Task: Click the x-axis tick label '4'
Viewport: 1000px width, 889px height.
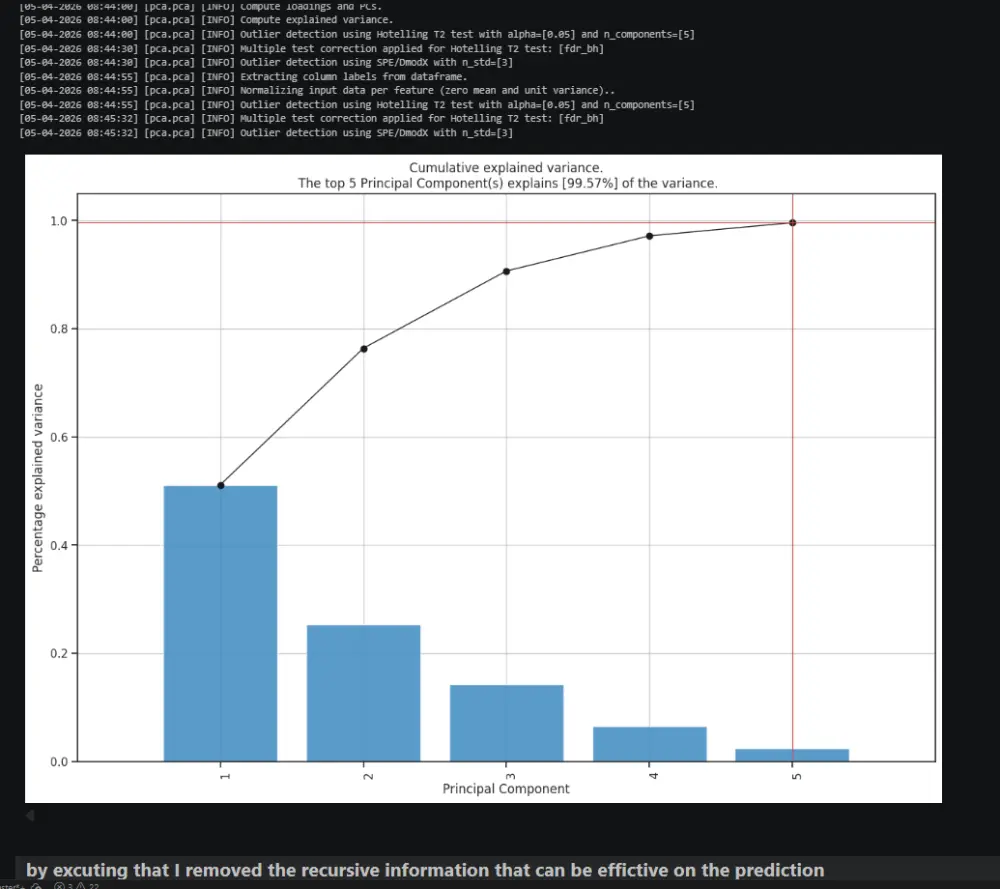Action: (653, 775)
